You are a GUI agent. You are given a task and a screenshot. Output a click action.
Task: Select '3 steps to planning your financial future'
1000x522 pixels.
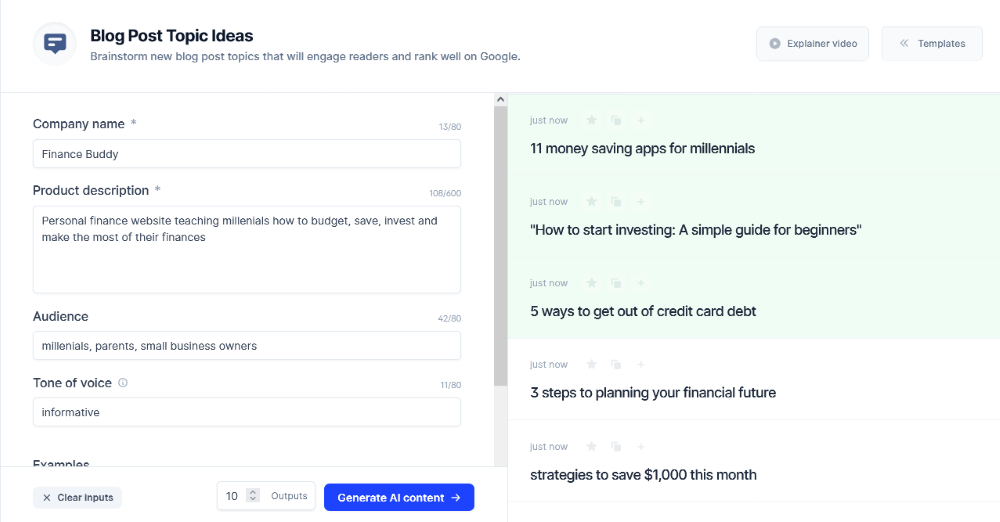click(653, 393)
